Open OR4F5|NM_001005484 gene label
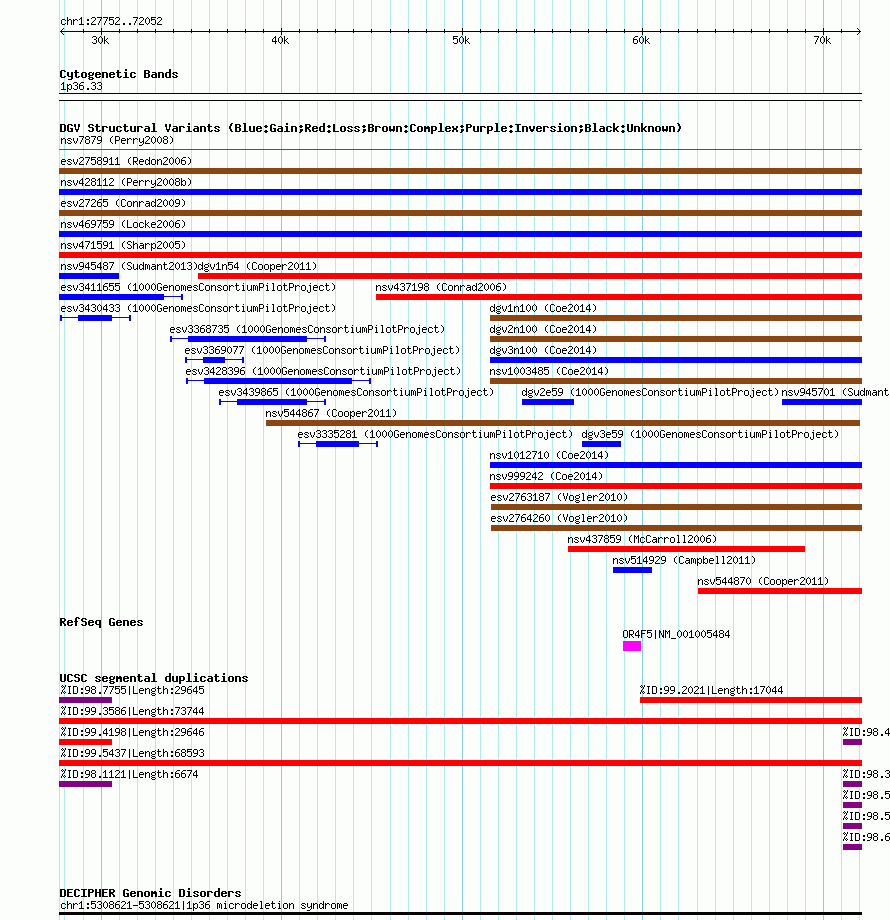This screenshot has width=890, height=920. pyautogui.click(x=676, y=634)
